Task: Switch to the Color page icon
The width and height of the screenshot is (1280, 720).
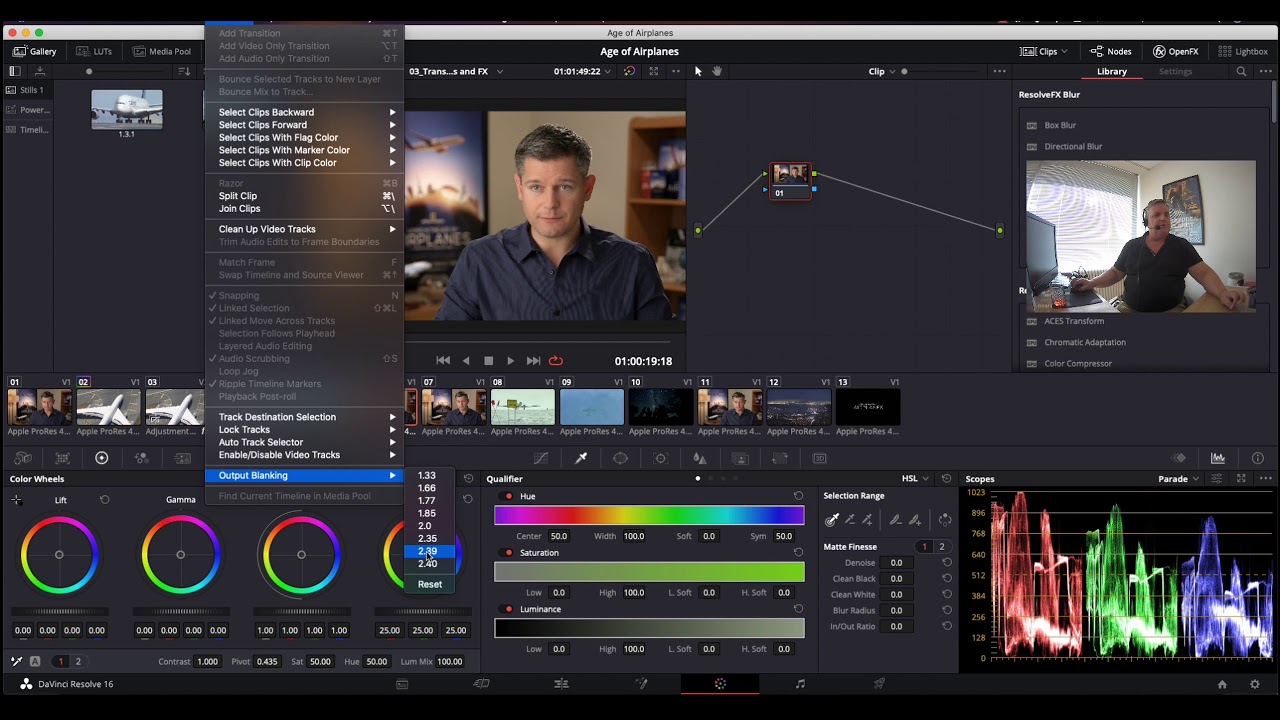Action: click(x=720, y=684)
